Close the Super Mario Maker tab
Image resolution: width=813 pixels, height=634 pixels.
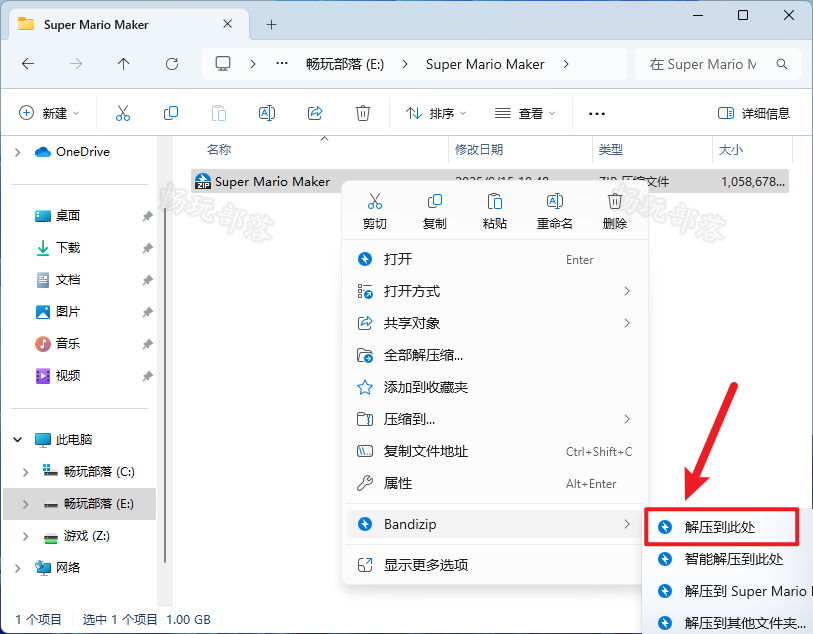click(228, 24)
